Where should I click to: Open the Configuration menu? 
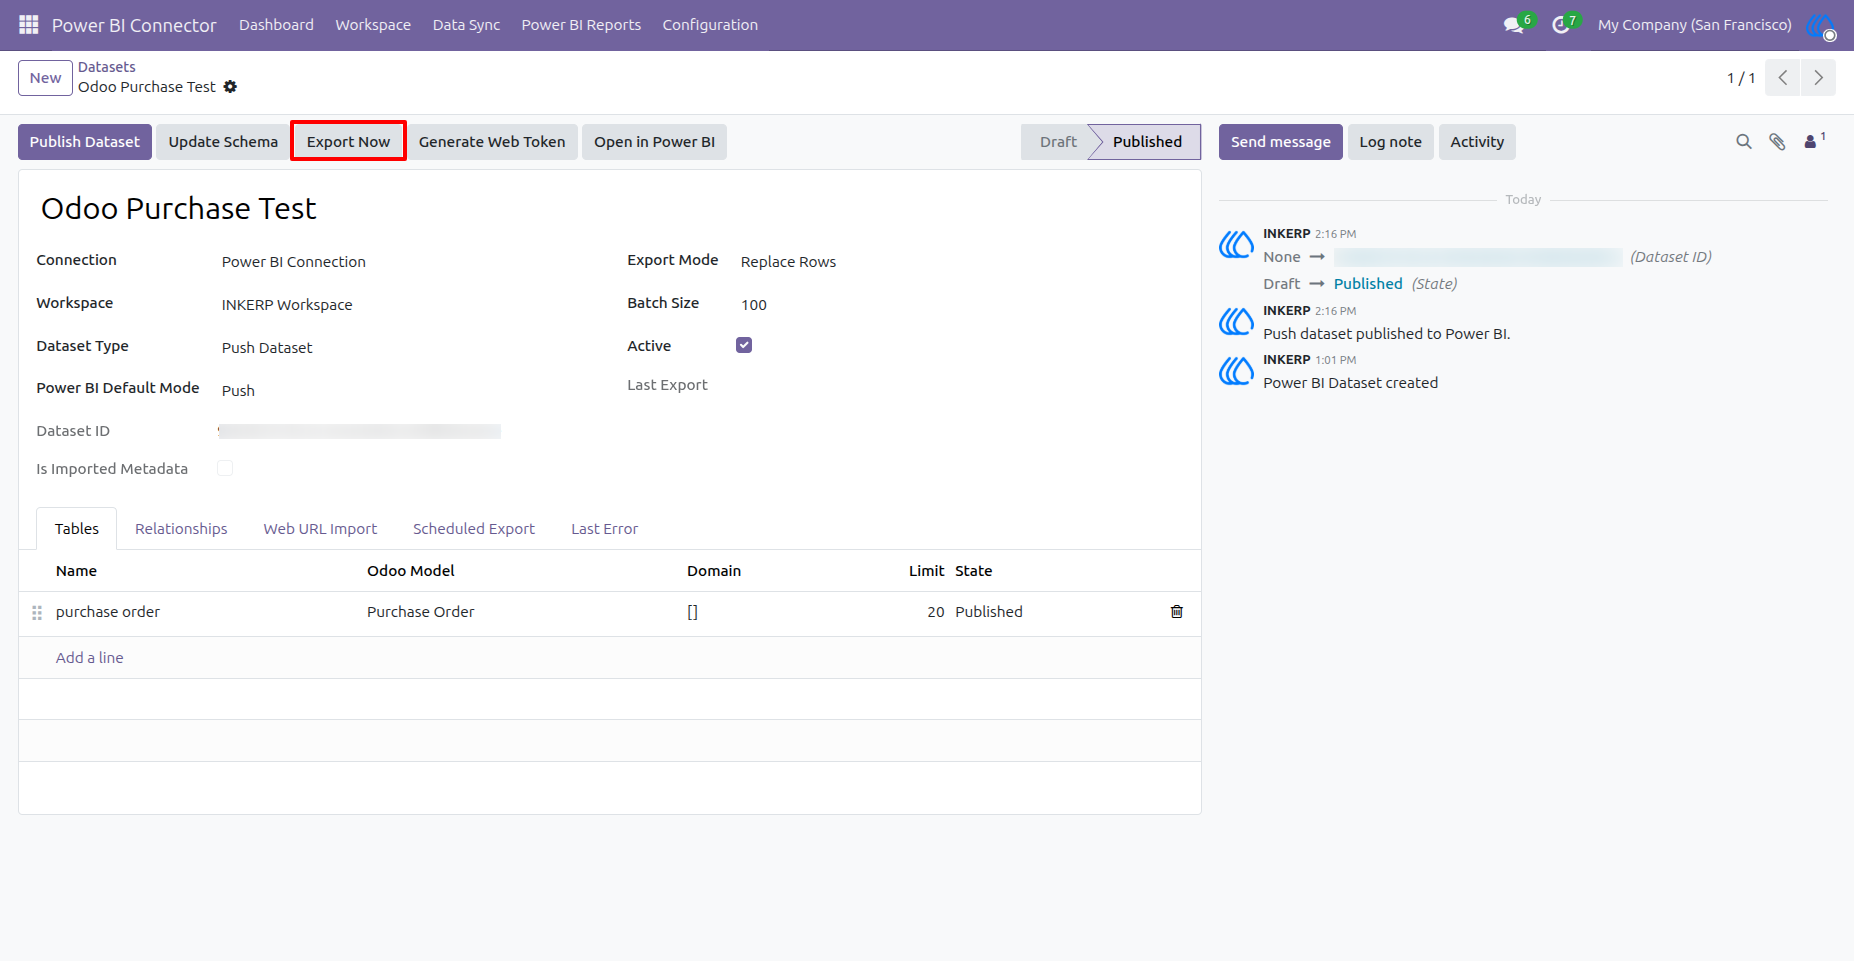(x=710, y=25)
